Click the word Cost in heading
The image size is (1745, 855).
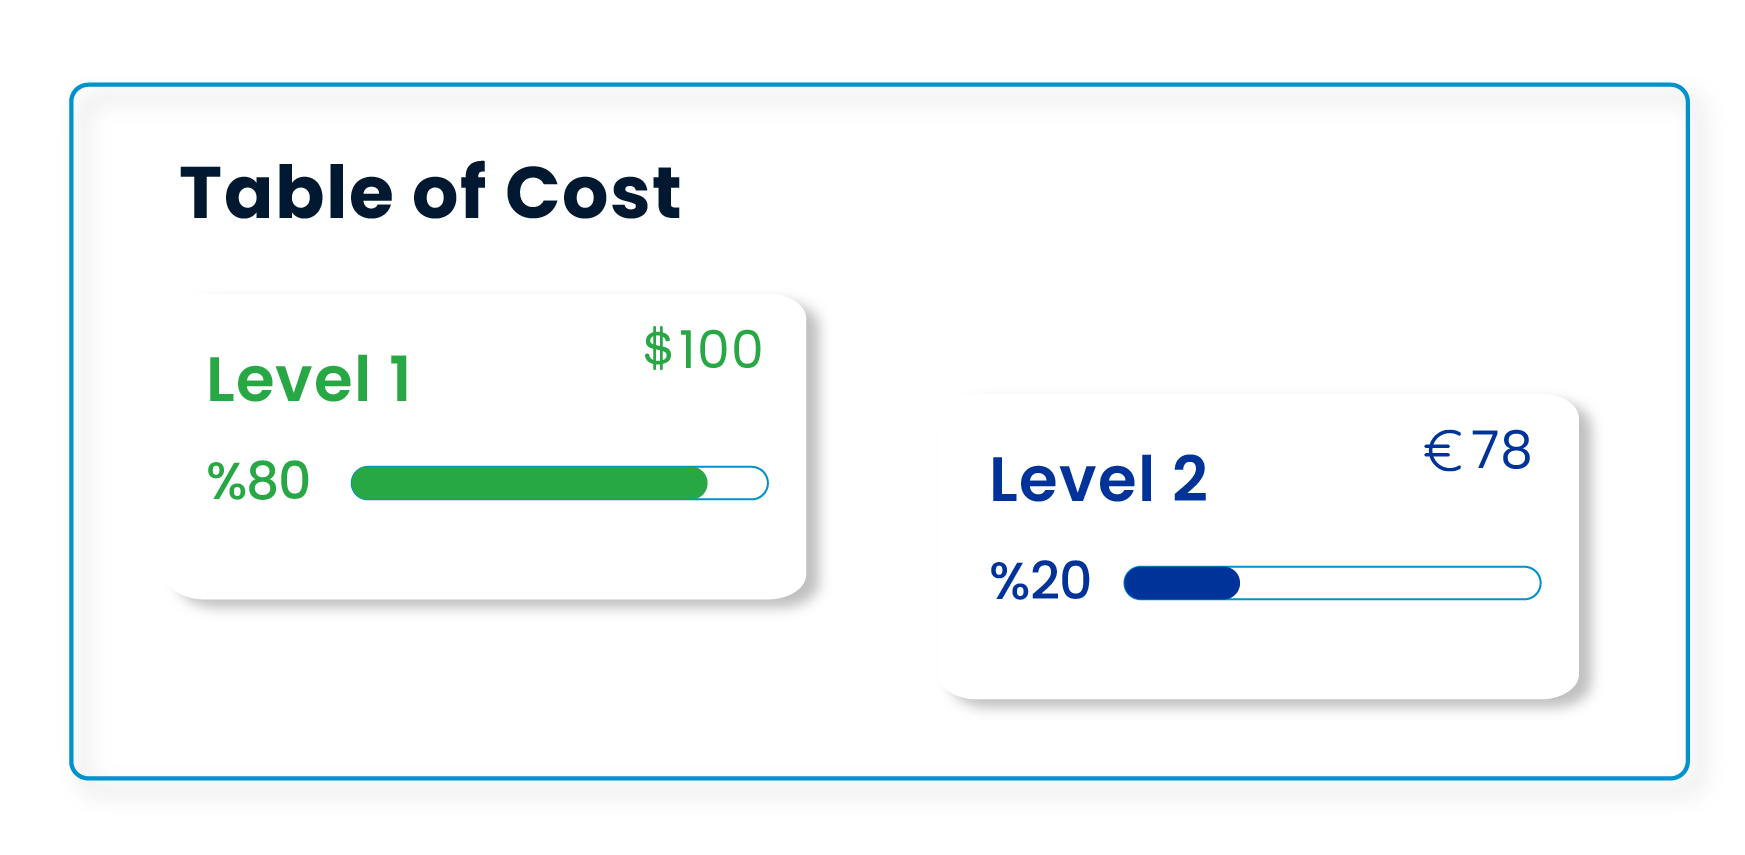coord(593,192)
